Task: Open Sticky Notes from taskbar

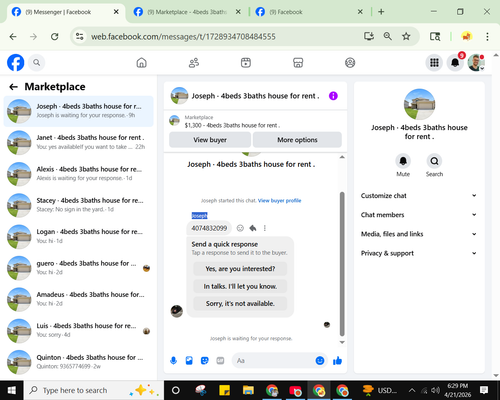Action: pos(225,390)
